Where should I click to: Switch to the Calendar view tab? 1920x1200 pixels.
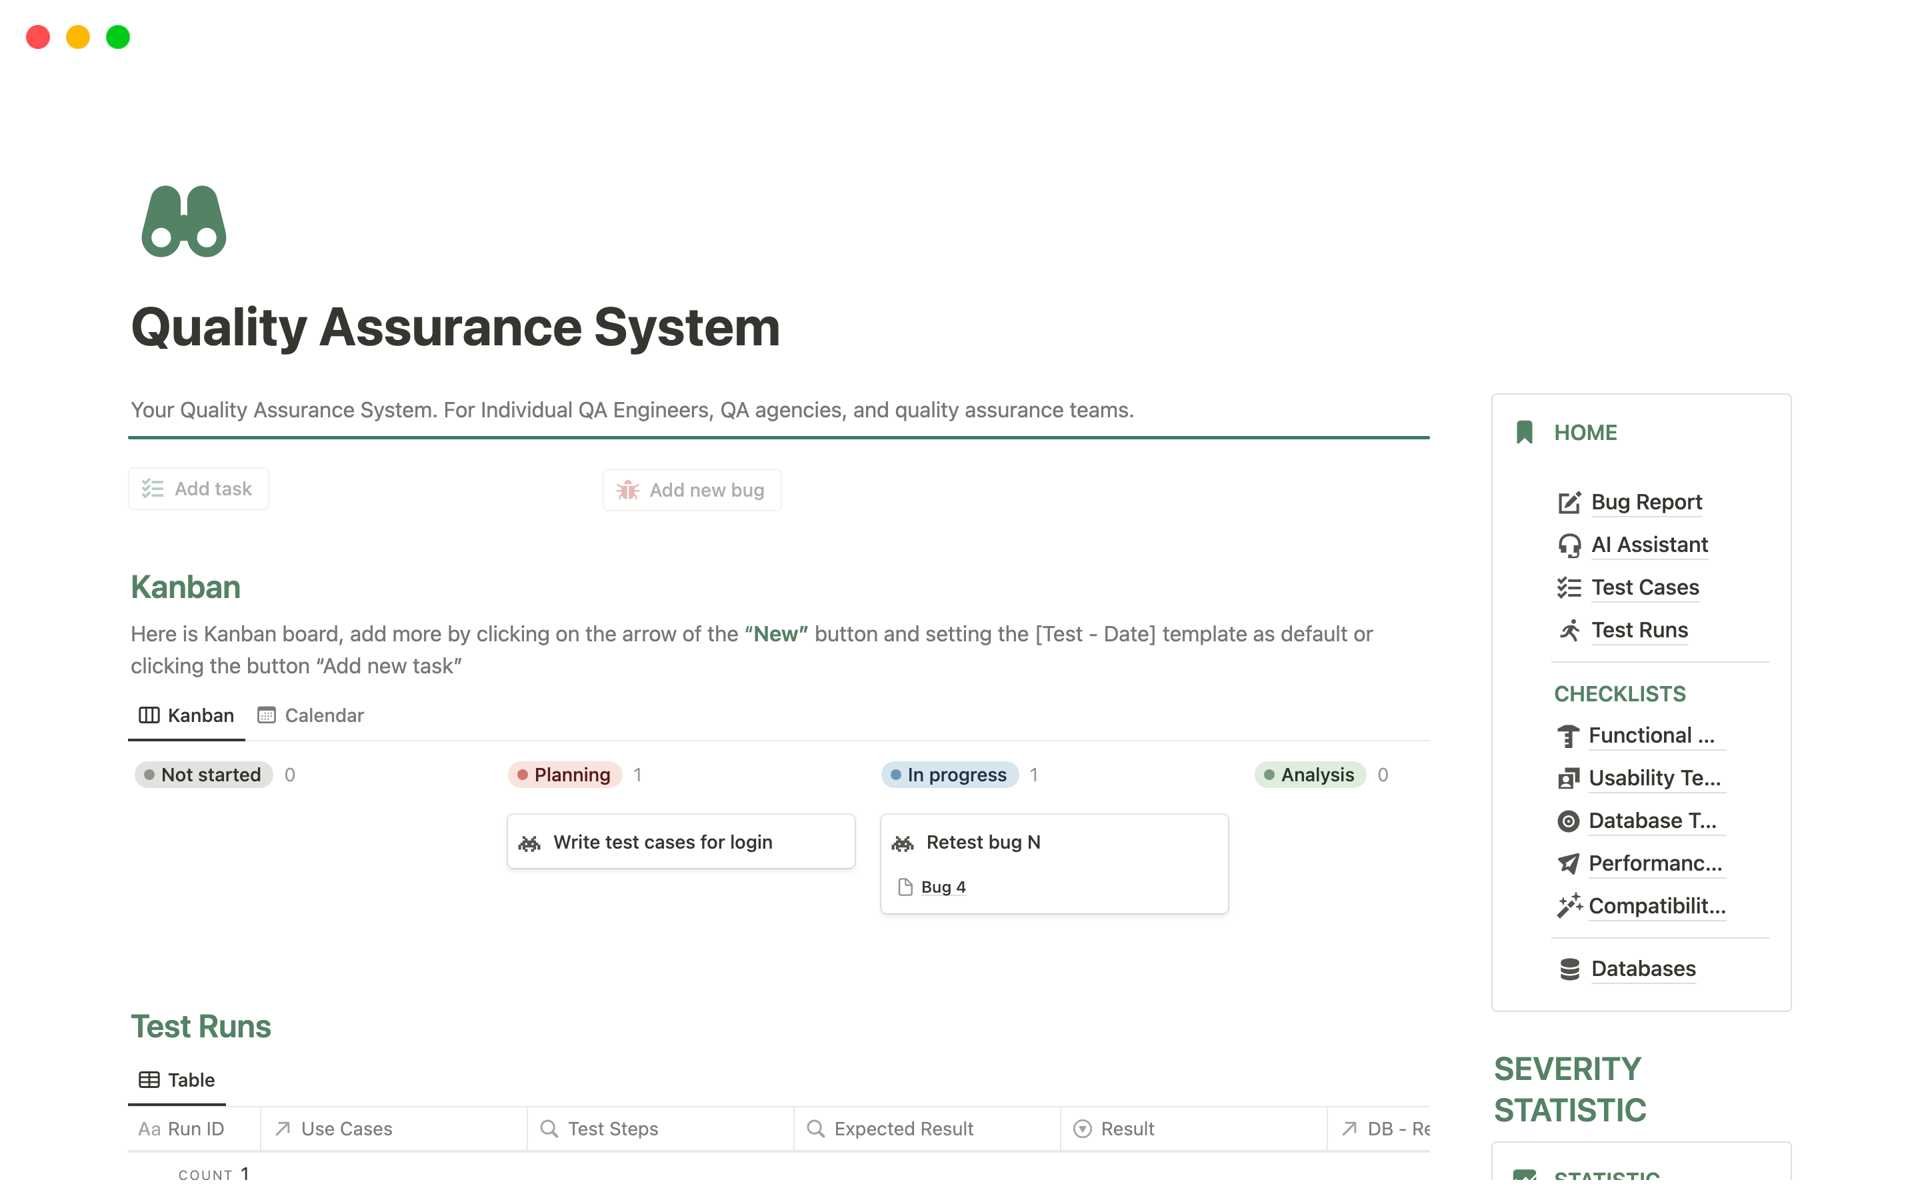[311, 715]
